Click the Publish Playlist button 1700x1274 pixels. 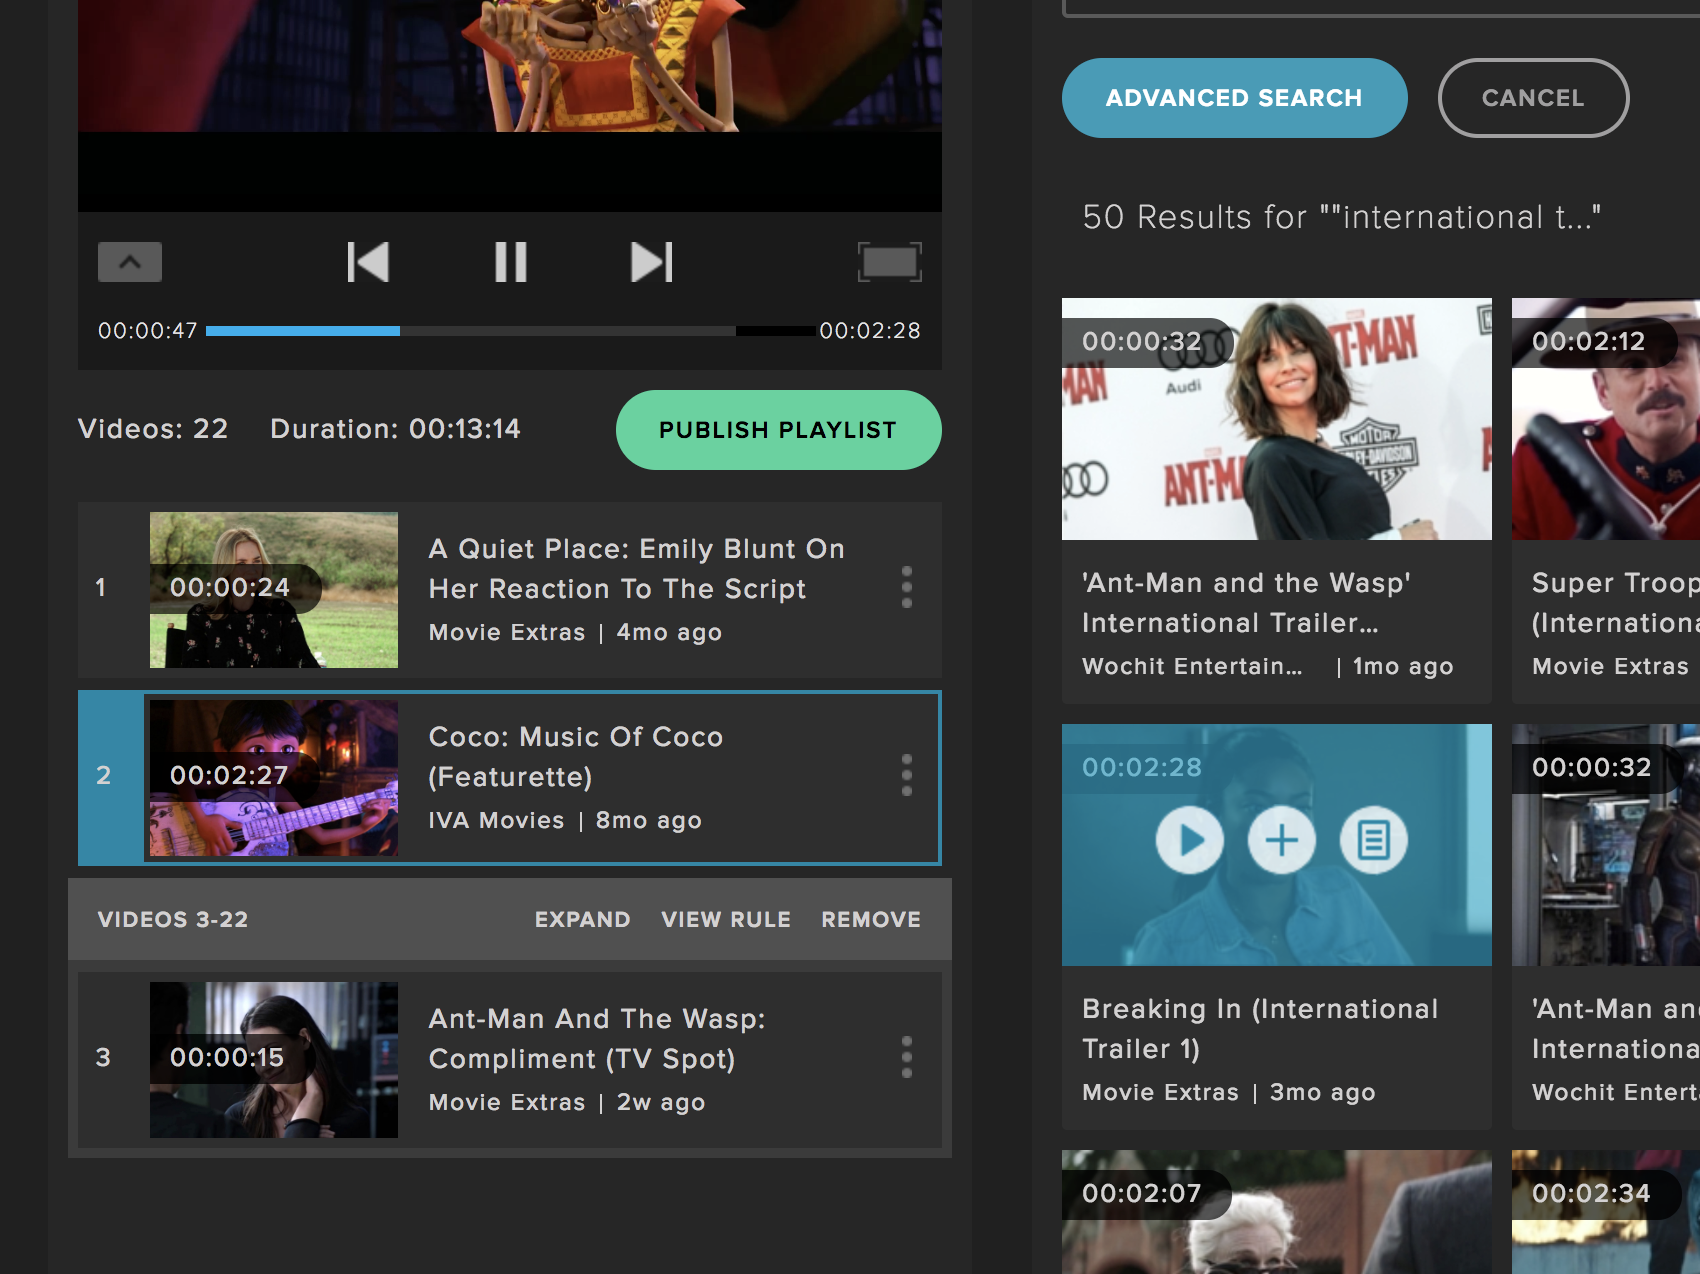tap(778, 430)
